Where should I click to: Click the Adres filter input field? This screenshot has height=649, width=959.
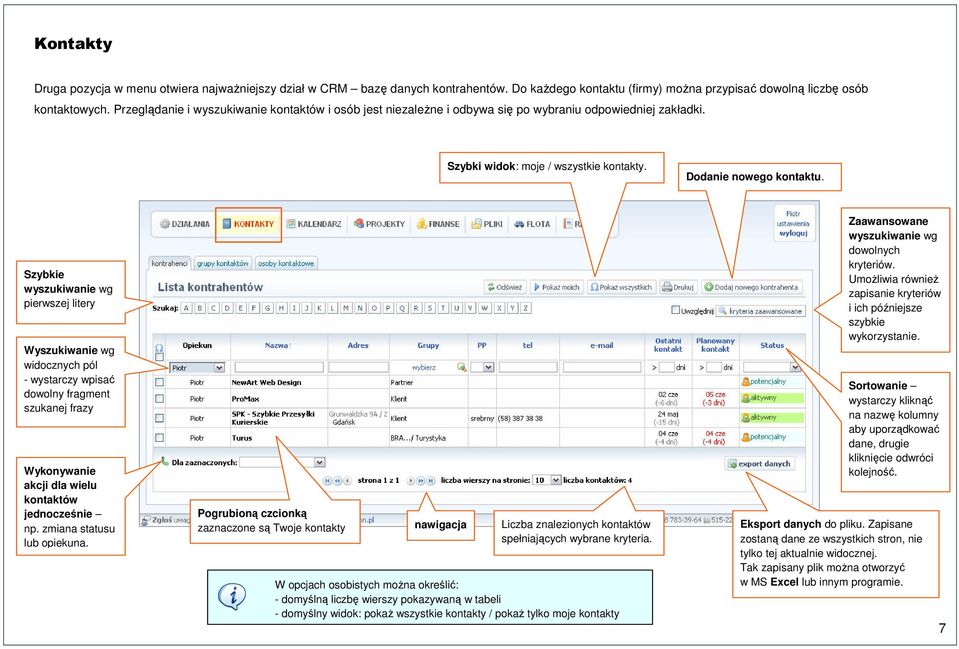click(x=358, y=368)
